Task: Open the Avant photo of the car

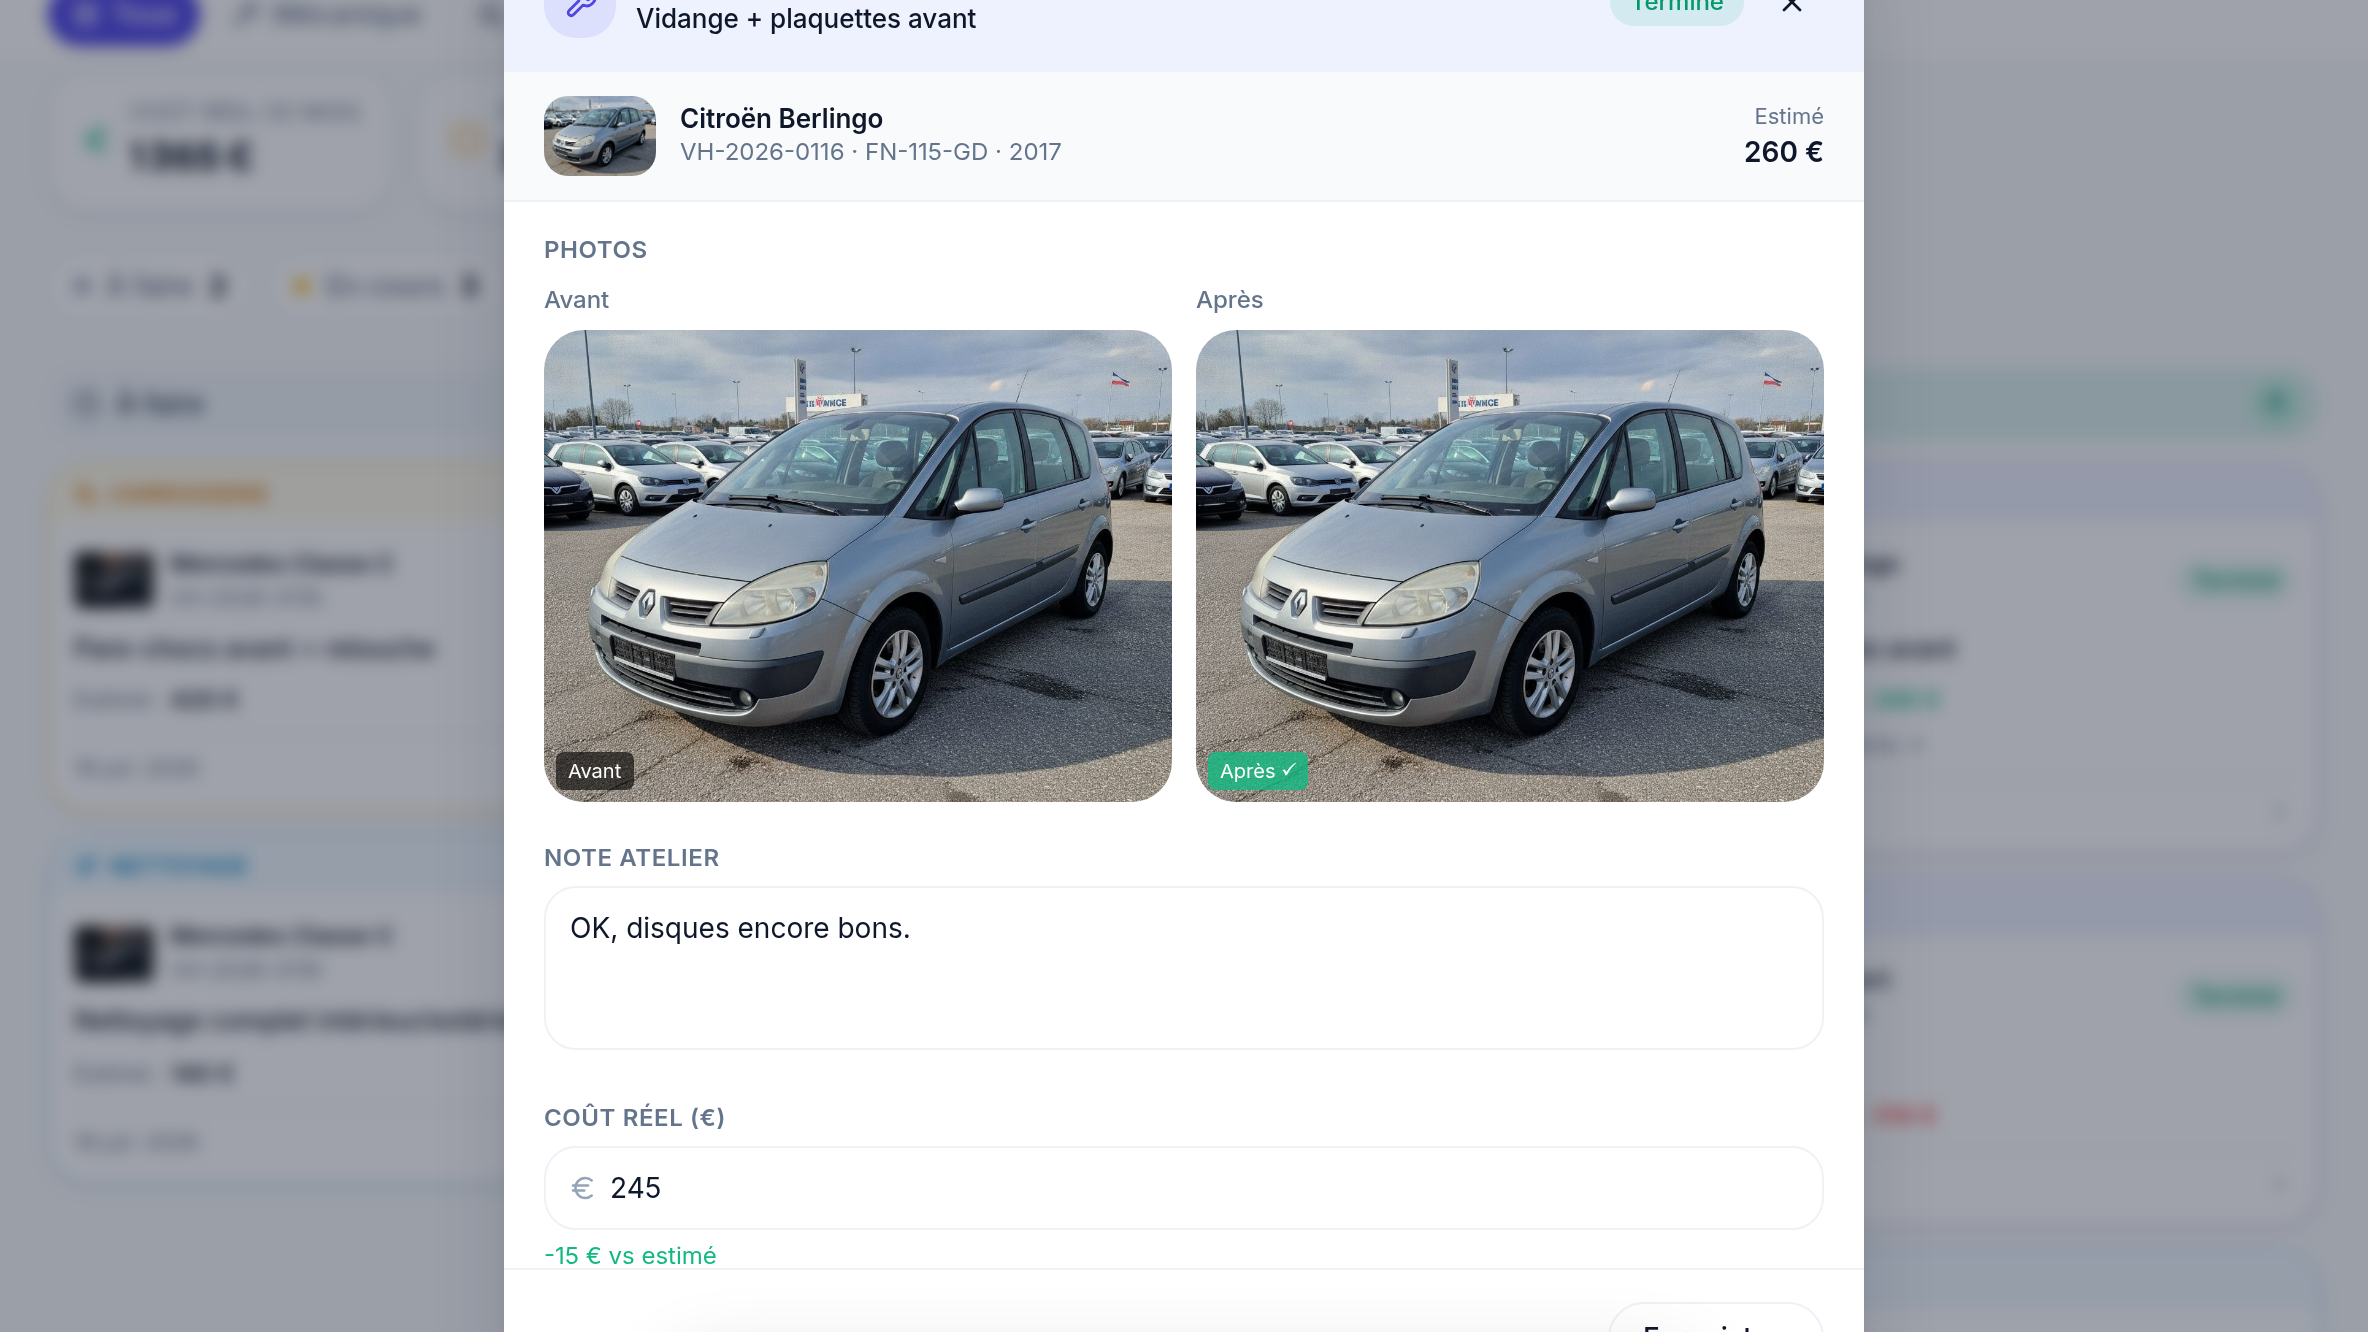Action: pos(858,566)
